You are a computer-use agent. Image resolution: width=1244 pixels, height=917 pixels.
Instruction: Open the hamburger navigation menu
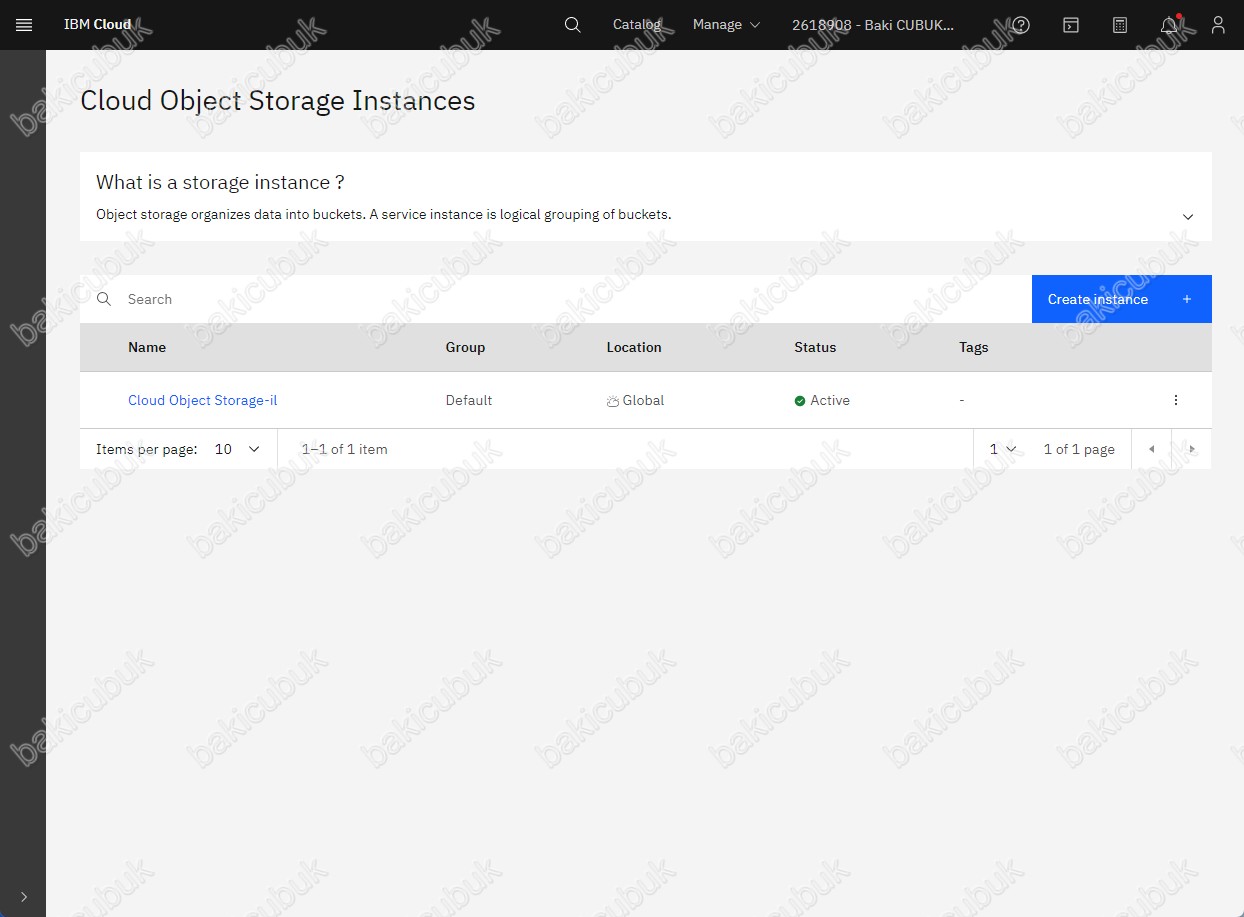(x=24, y=25)
